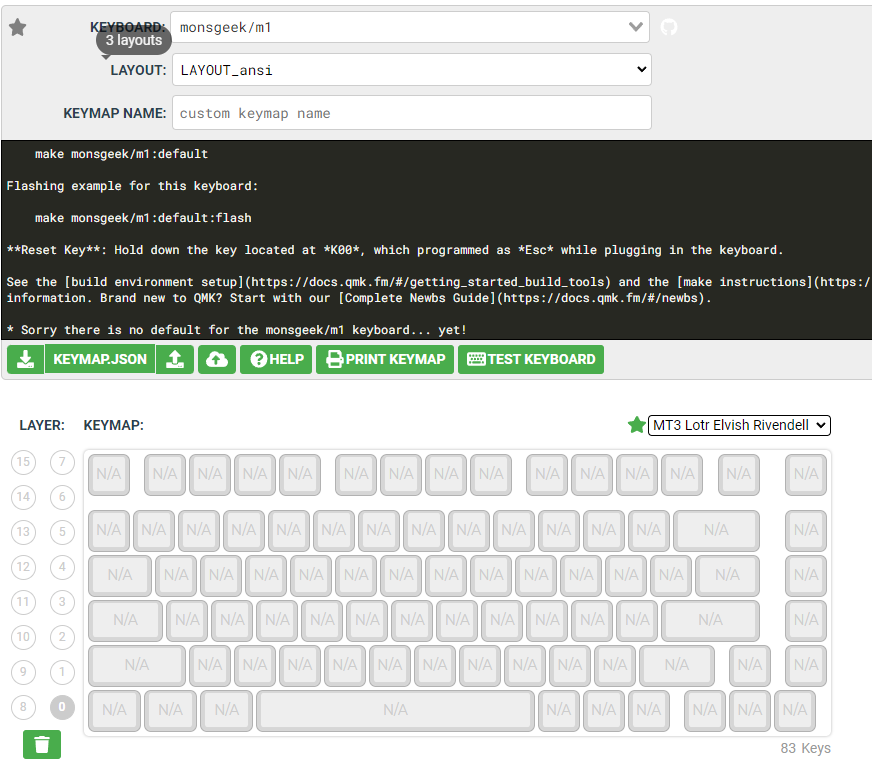Click PRINT KEYMAP button

point(385,359)
